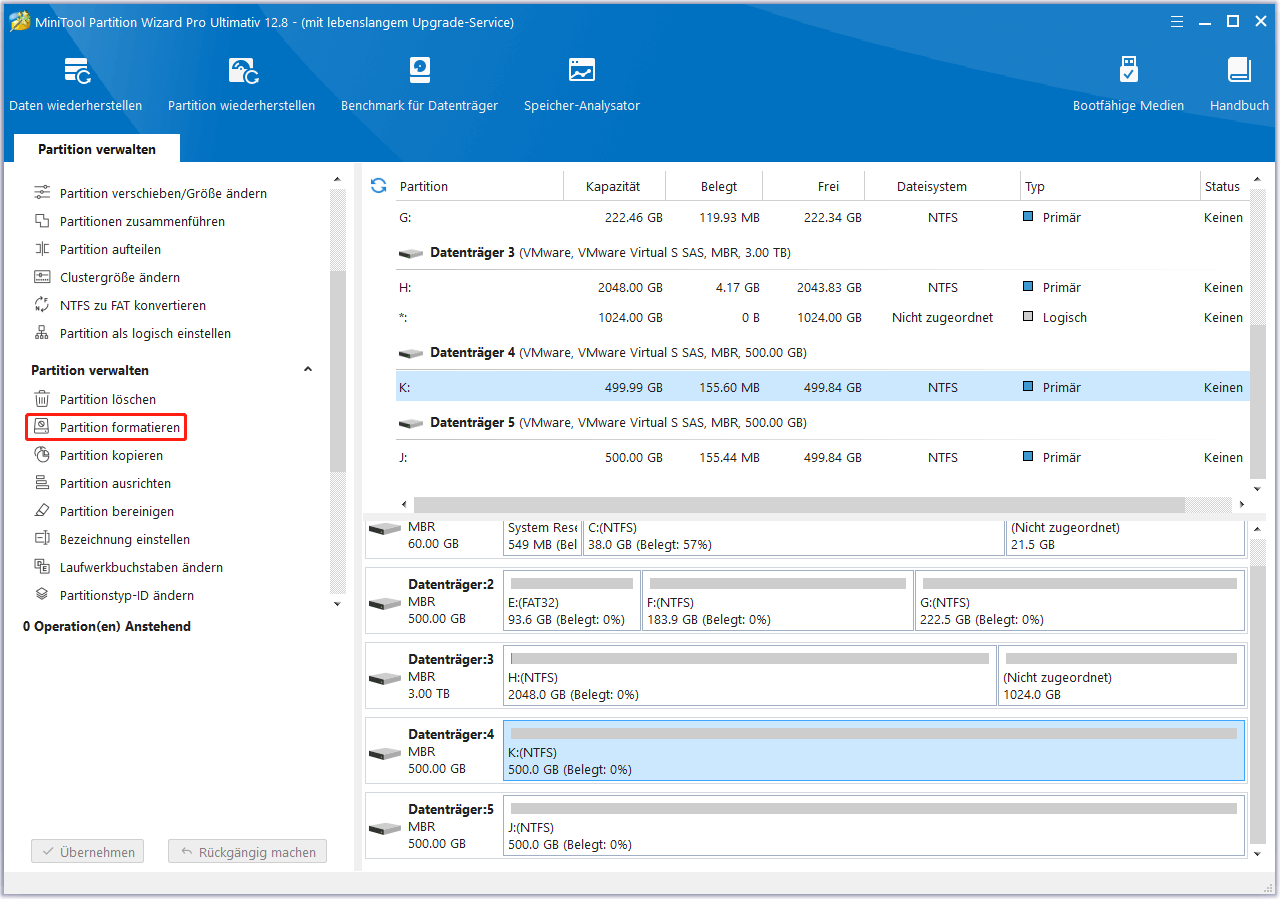This screenshot has width=1280, height=899.
Task: Choose Partition kopieren
Action: [111, 455]
